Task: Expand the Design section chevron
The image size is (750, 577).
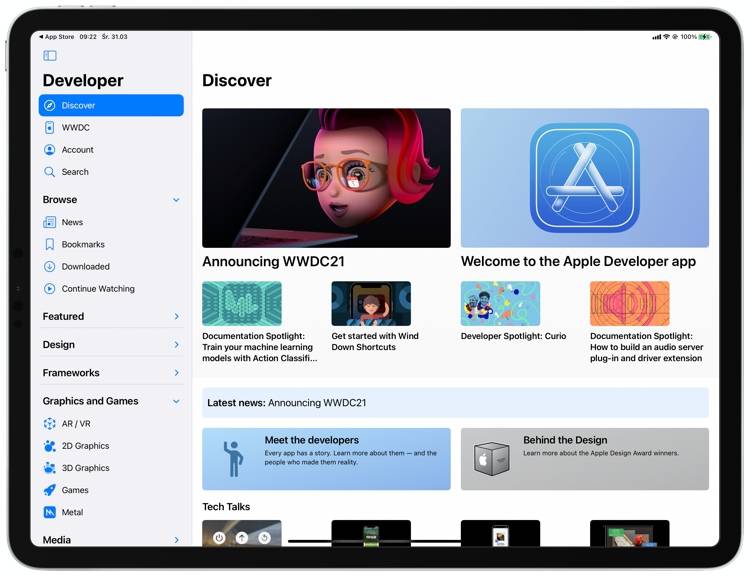Action: [x=176, y=345]
